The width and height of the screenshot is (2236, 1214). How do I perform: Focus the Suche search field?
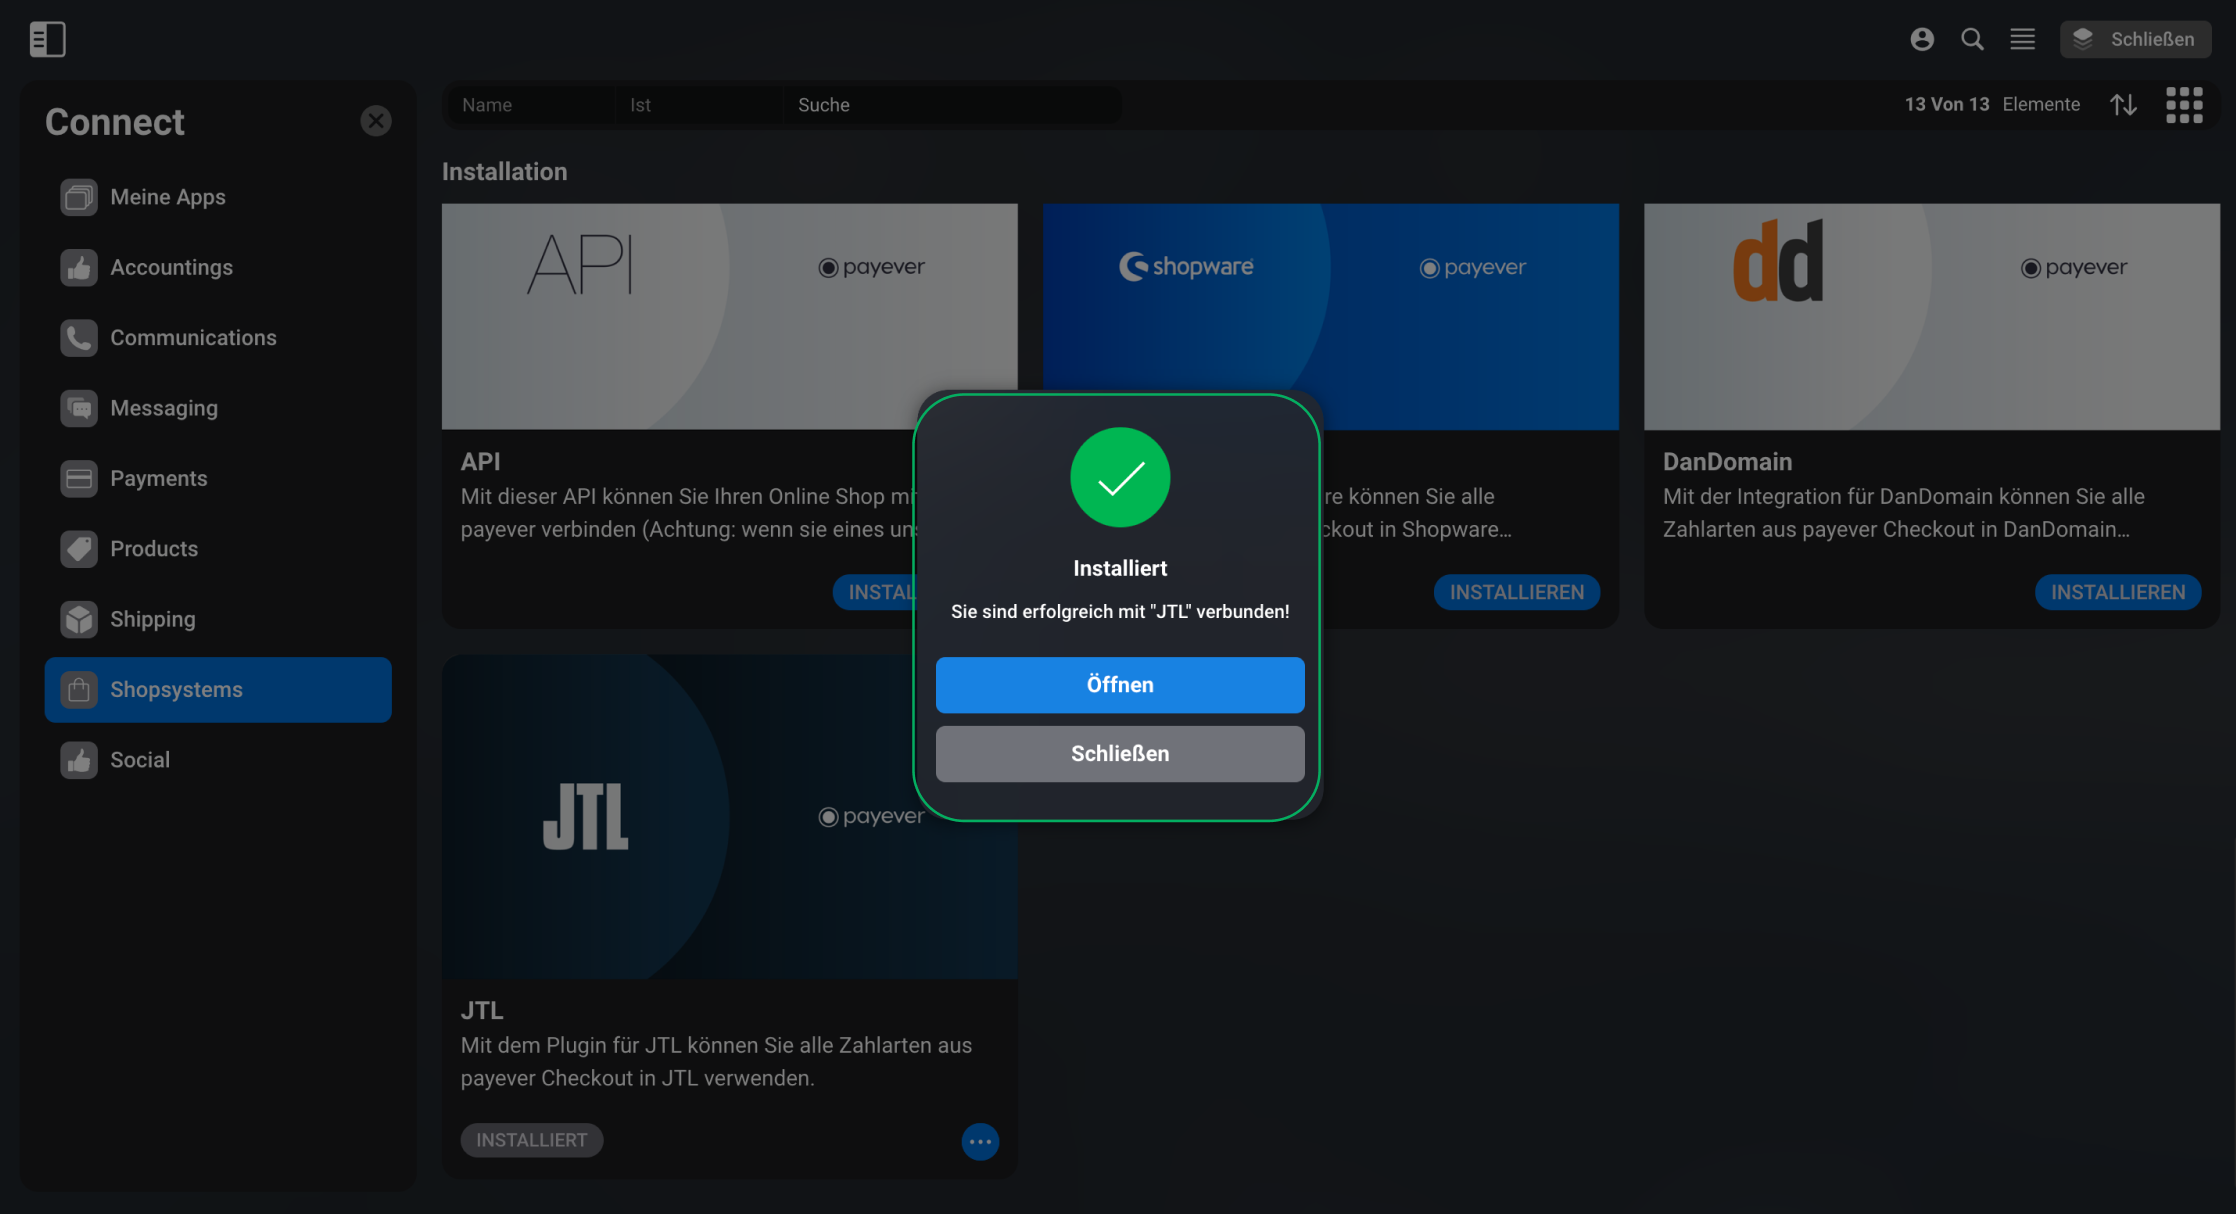point(952,105)
